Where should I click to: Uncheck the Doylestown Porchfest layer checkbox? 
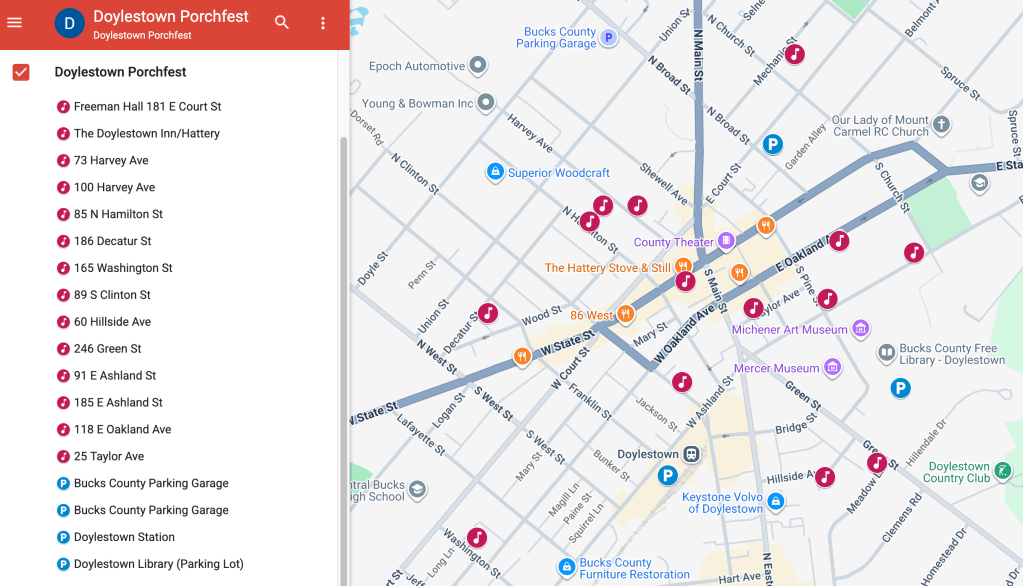click(x=21, y=72)
